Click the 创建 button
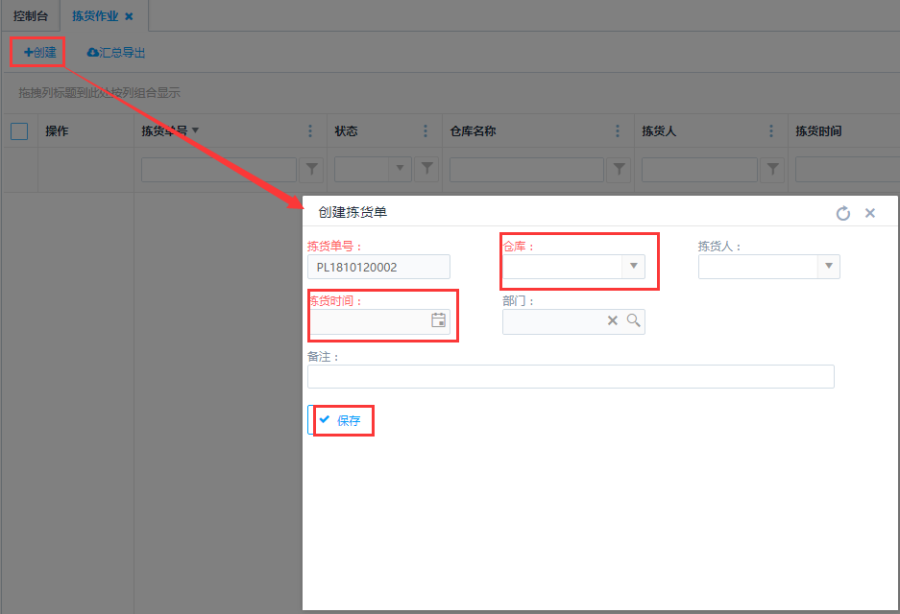The width and height of the screenshot is (900, 614). (x=40, y=52)
